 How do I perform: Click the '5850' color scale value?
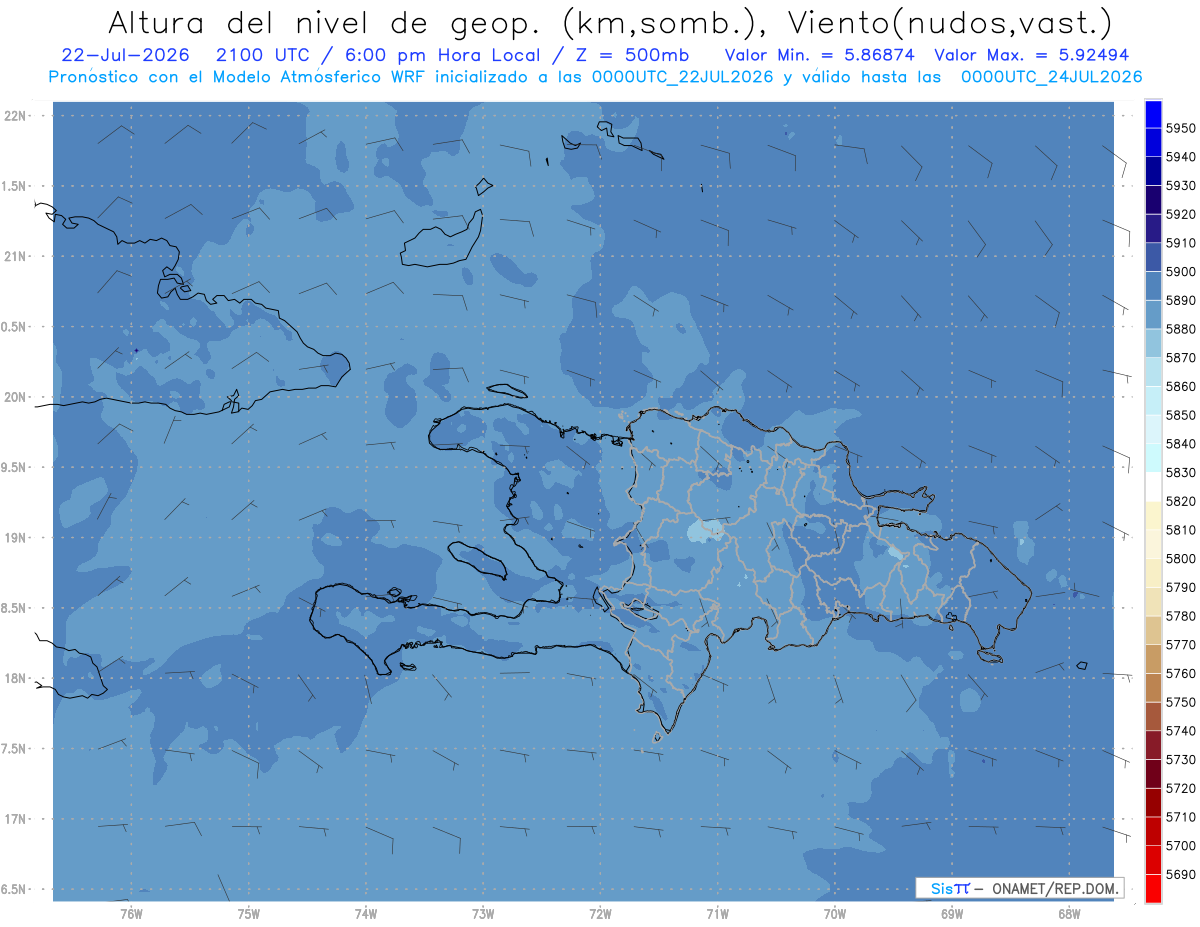pyautogui.click(x=1181, y=415)
